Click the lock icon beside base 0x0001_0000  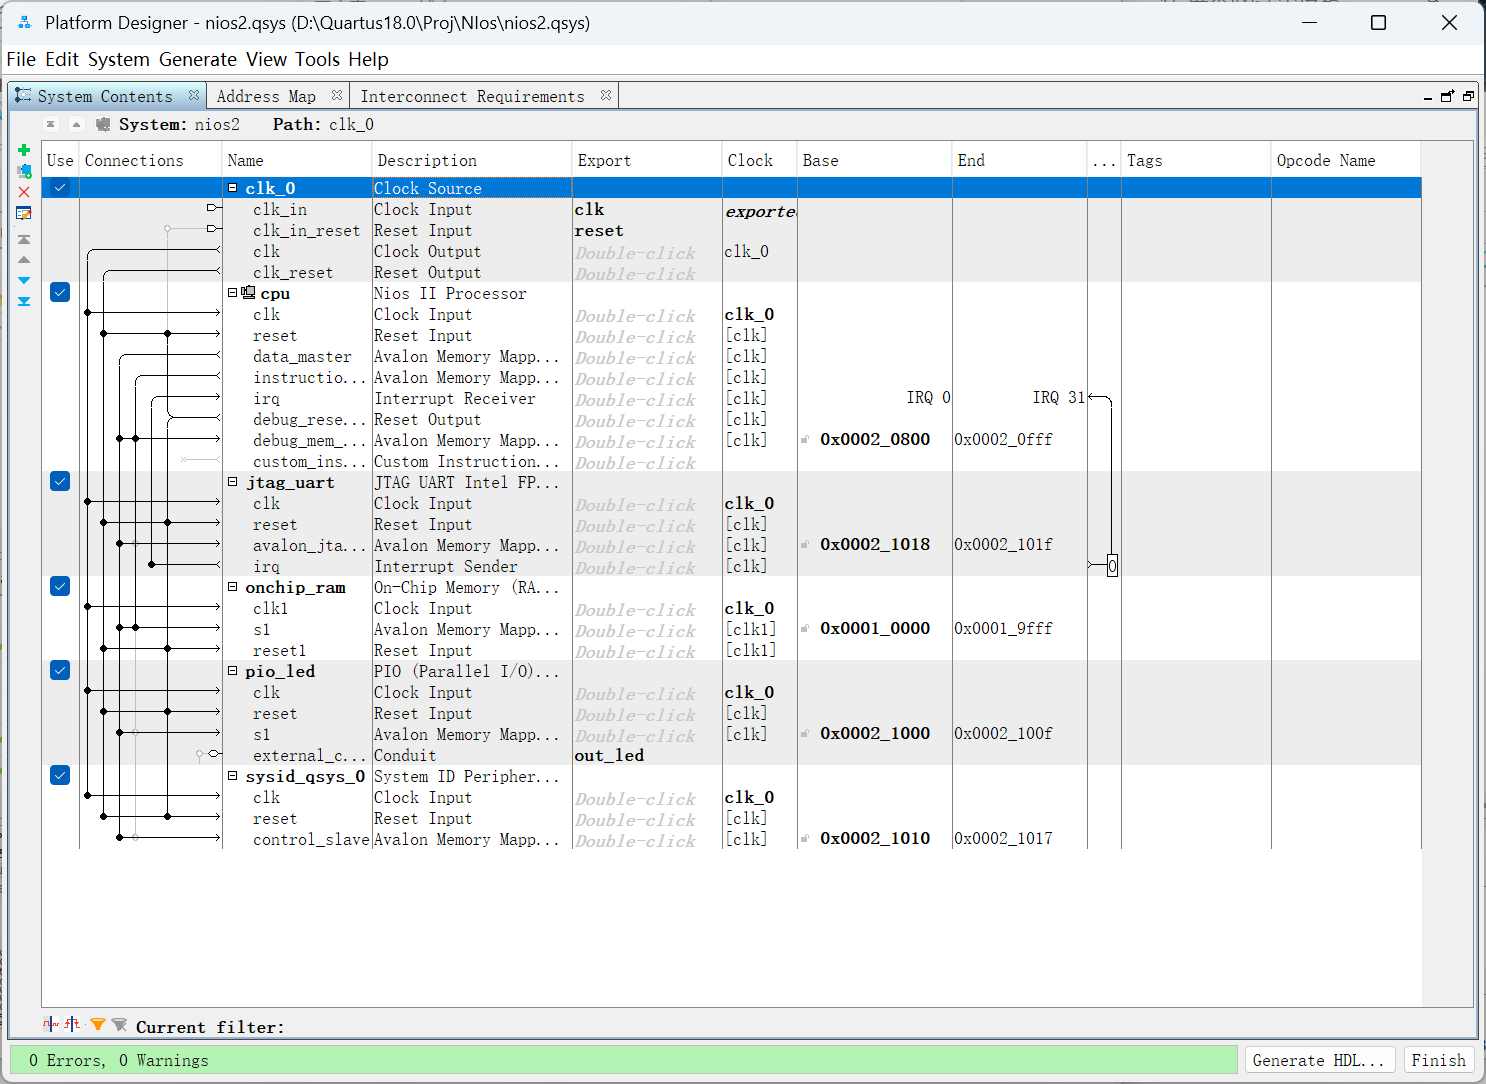(x=805, y=629)
